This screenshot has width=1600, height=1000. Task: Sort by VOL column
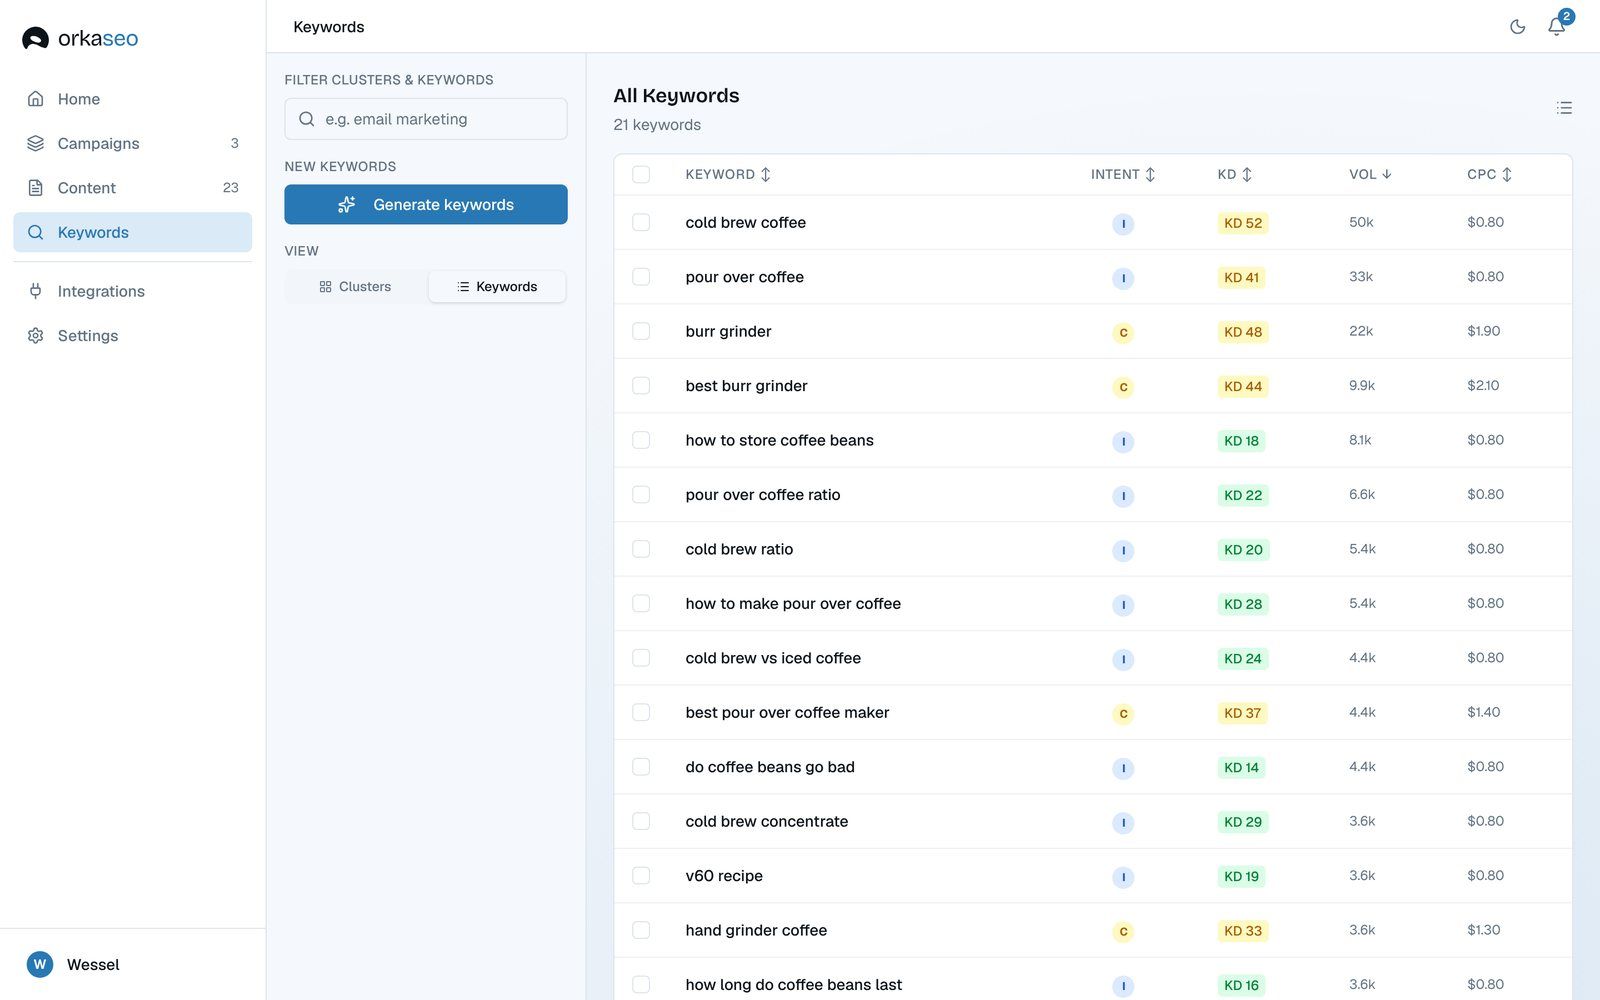click(x=1370, y=174)
